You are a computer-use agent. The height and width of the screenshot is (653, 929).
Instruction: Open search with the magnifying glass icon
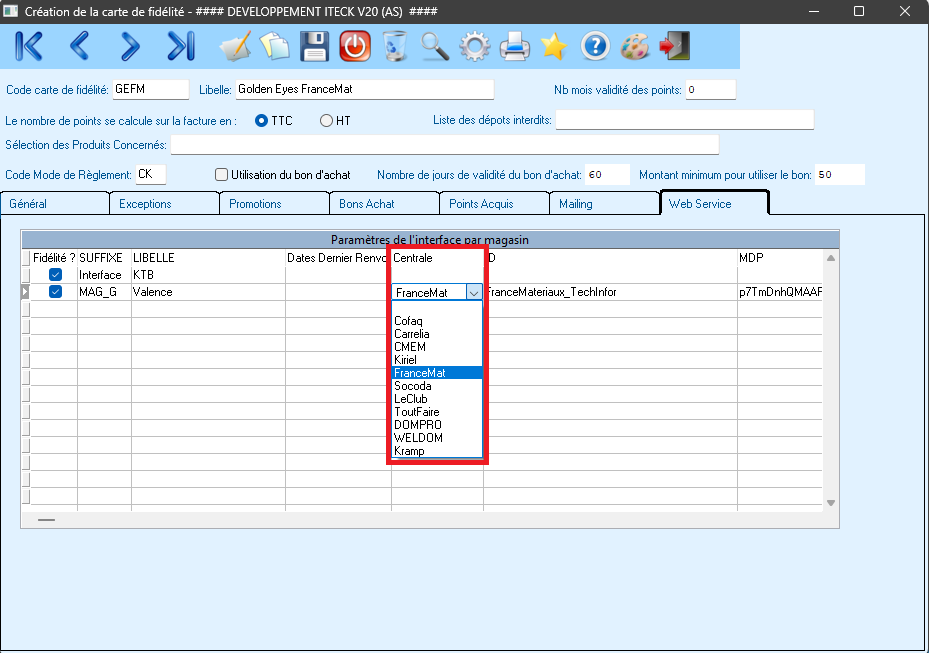(434, 46)
